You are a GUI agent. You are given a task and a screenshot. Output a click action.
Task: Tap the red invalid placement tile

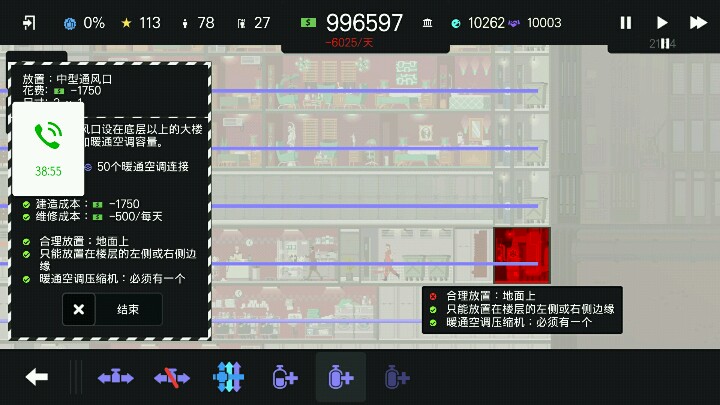(521, 254)
